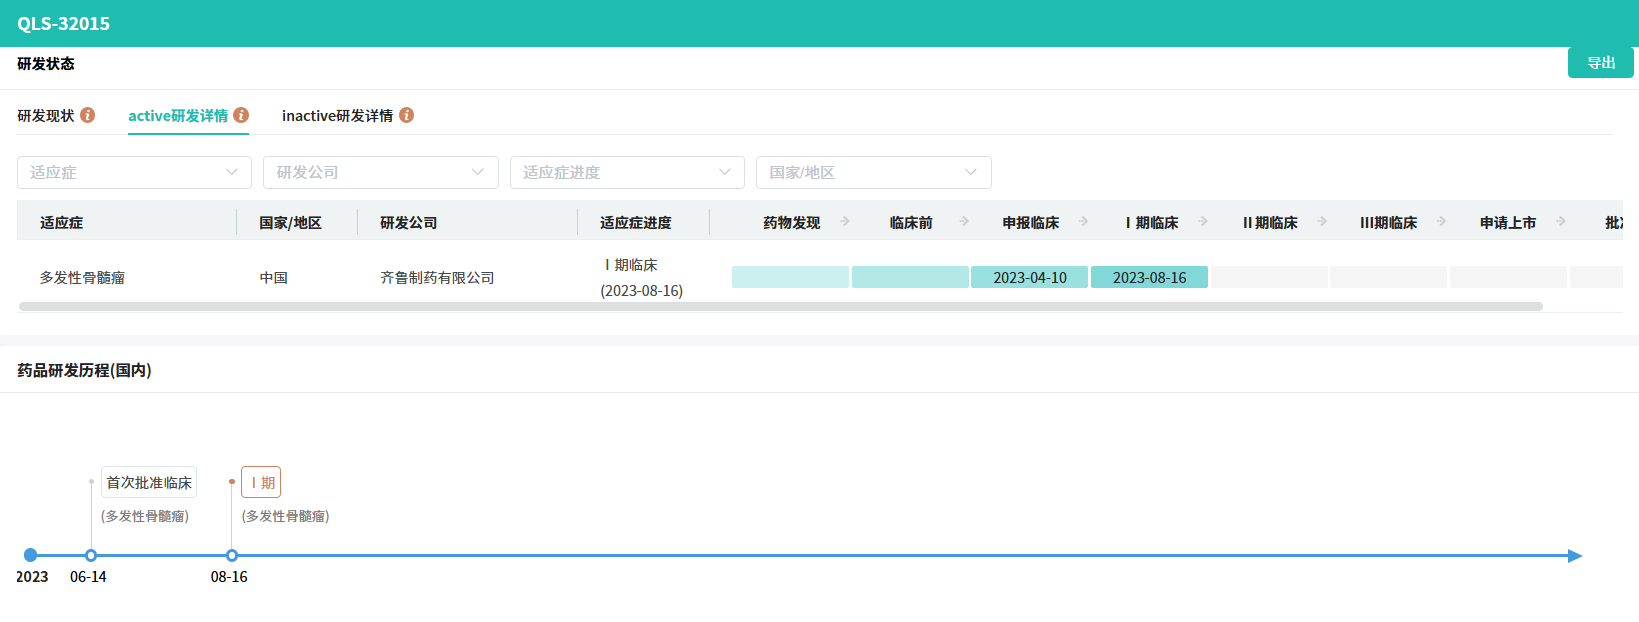Expand the 国家/地区 filter dropdown

(x=873, y=172)
